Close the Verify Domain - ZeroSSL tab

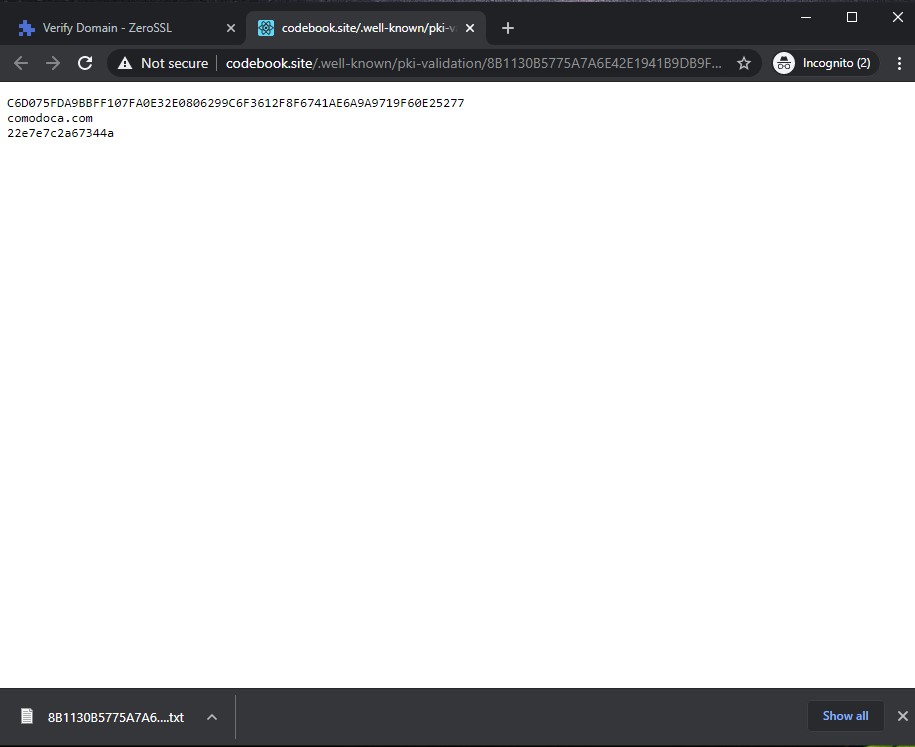(x=231, y=28)
